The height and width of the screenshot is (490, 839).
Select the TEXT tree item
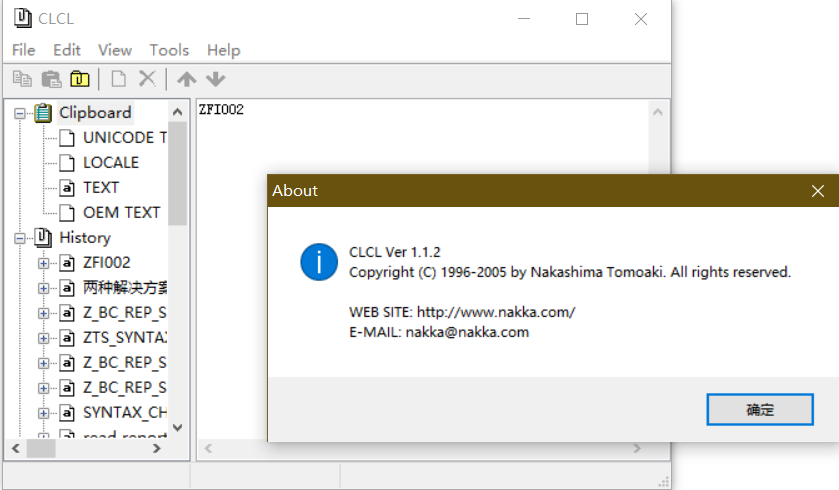click(x=101, y=188)
